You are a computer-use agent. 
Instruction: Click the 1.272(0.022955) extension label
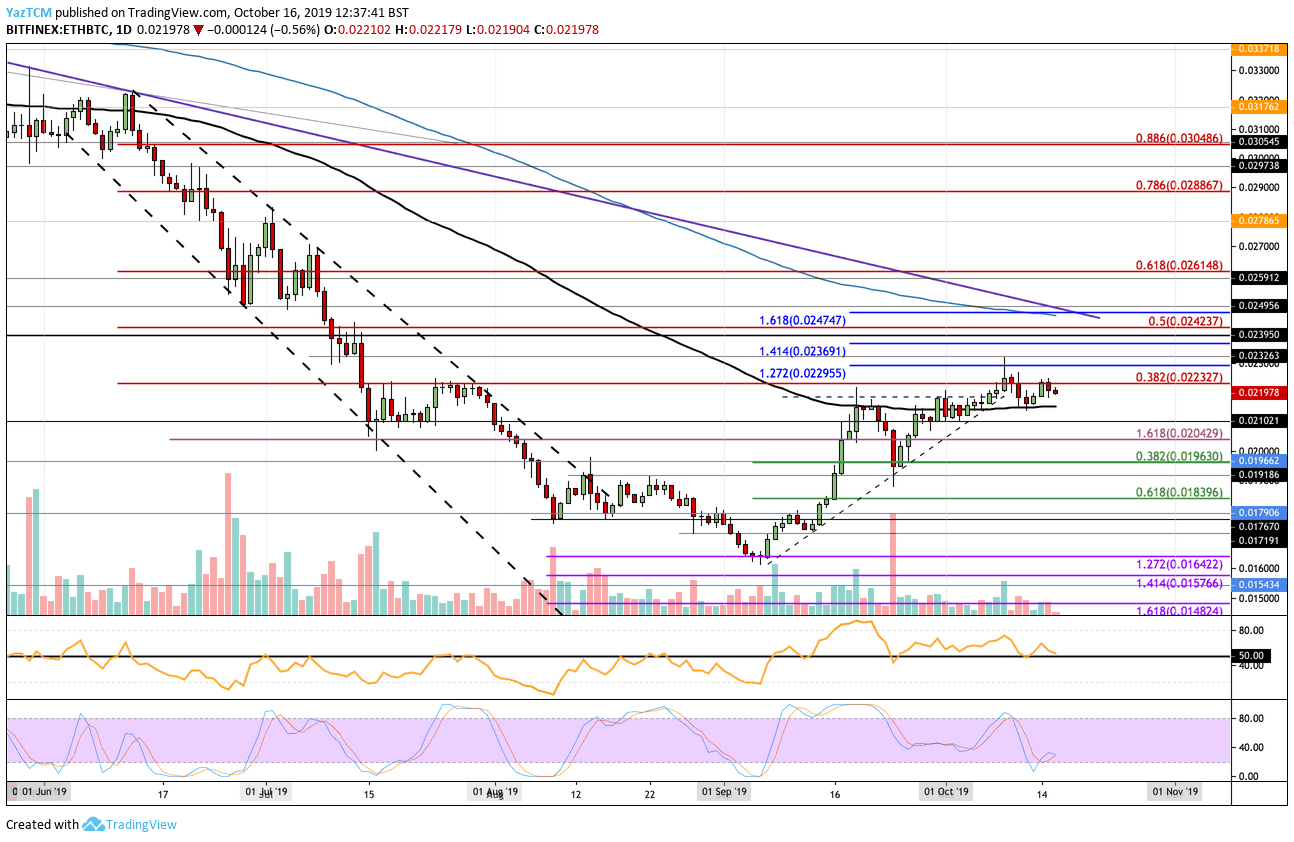pos(802,372)
